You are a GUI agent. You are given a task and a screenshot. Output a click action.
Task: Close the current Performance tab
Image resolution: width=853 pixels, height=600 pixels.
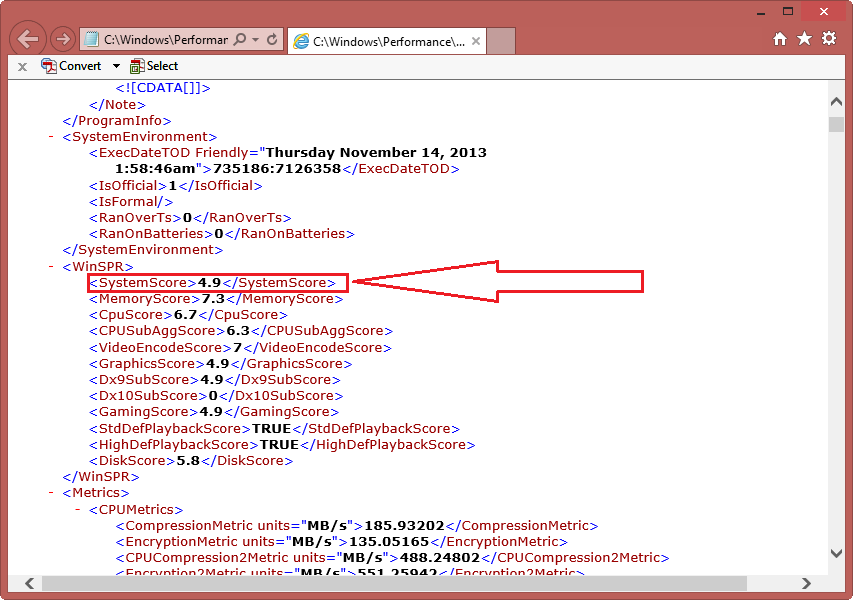(476, 41)
